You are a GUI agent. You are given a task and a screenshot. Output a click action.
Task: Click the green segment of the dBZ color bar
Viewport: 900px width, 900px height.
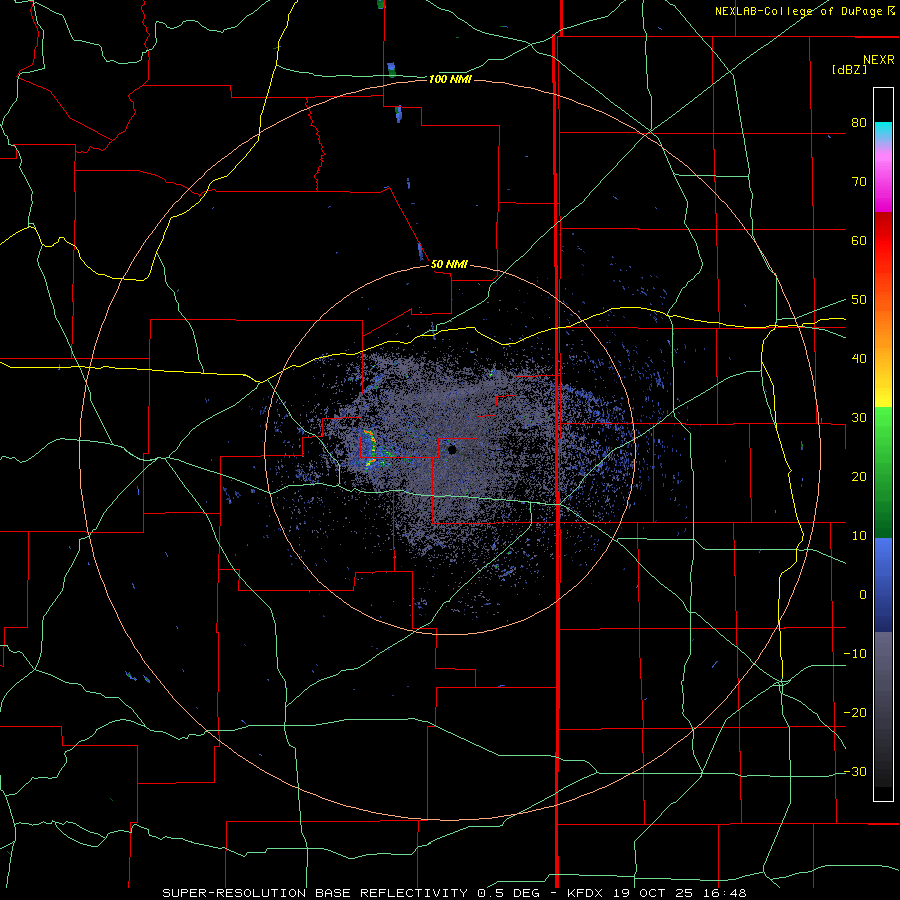tap(883, 472)
